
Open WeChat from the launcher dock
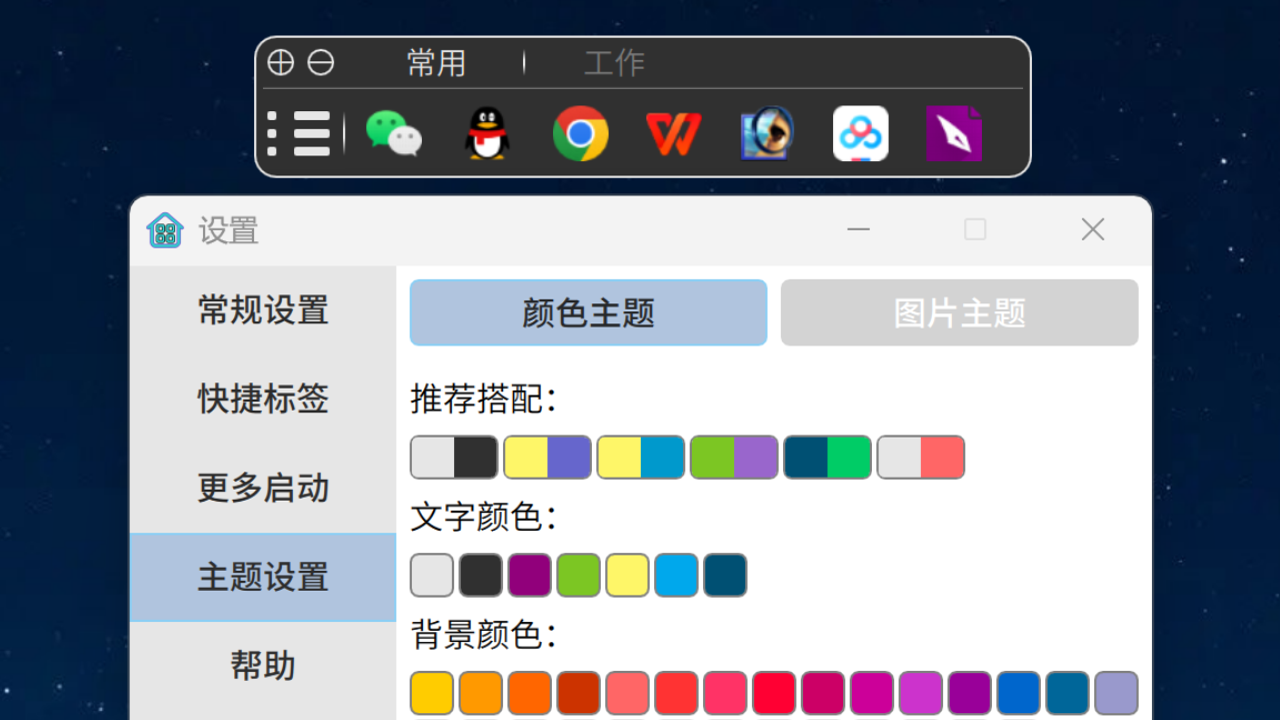393,134
